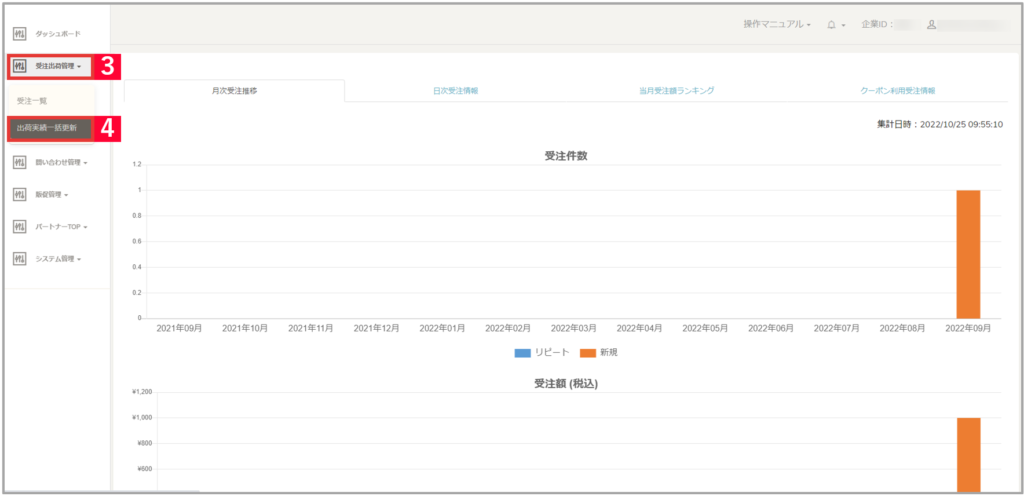
Task: Click the orange 2022年09月 bar in 受注件数 chart
Action: 968,254
